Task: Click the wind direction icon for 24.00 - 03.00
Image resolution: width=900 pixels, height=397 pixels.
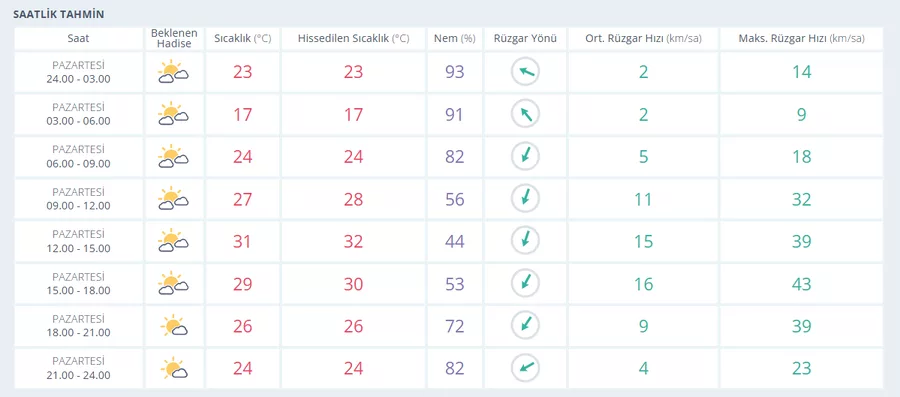Action: click(x=525, y=72)
